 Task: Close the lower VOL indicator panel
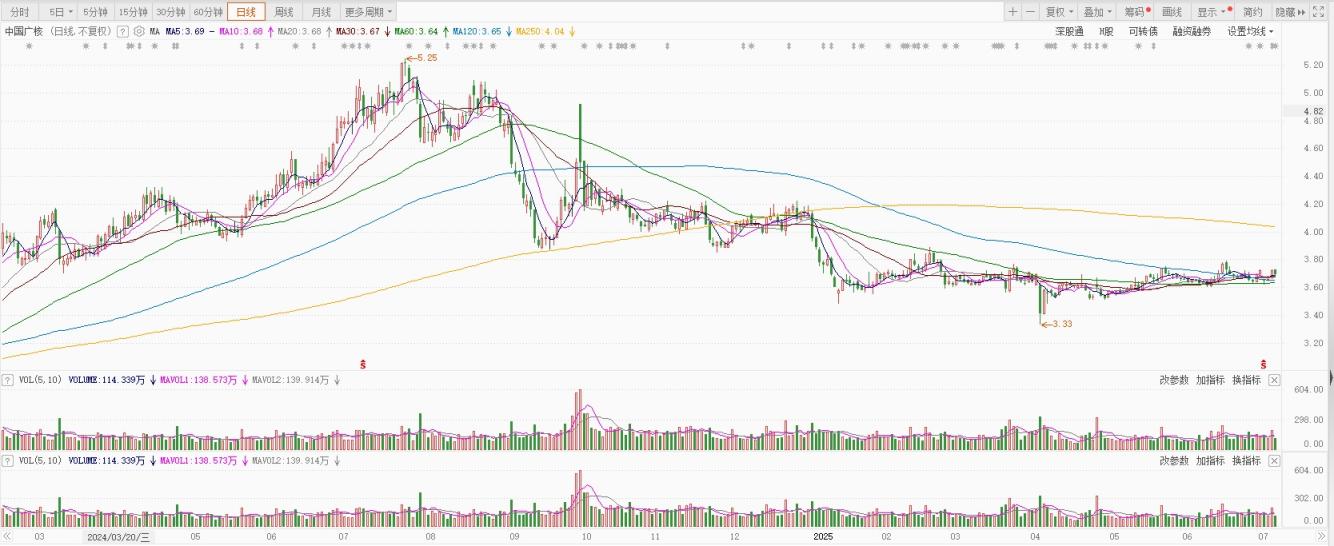1274,461
